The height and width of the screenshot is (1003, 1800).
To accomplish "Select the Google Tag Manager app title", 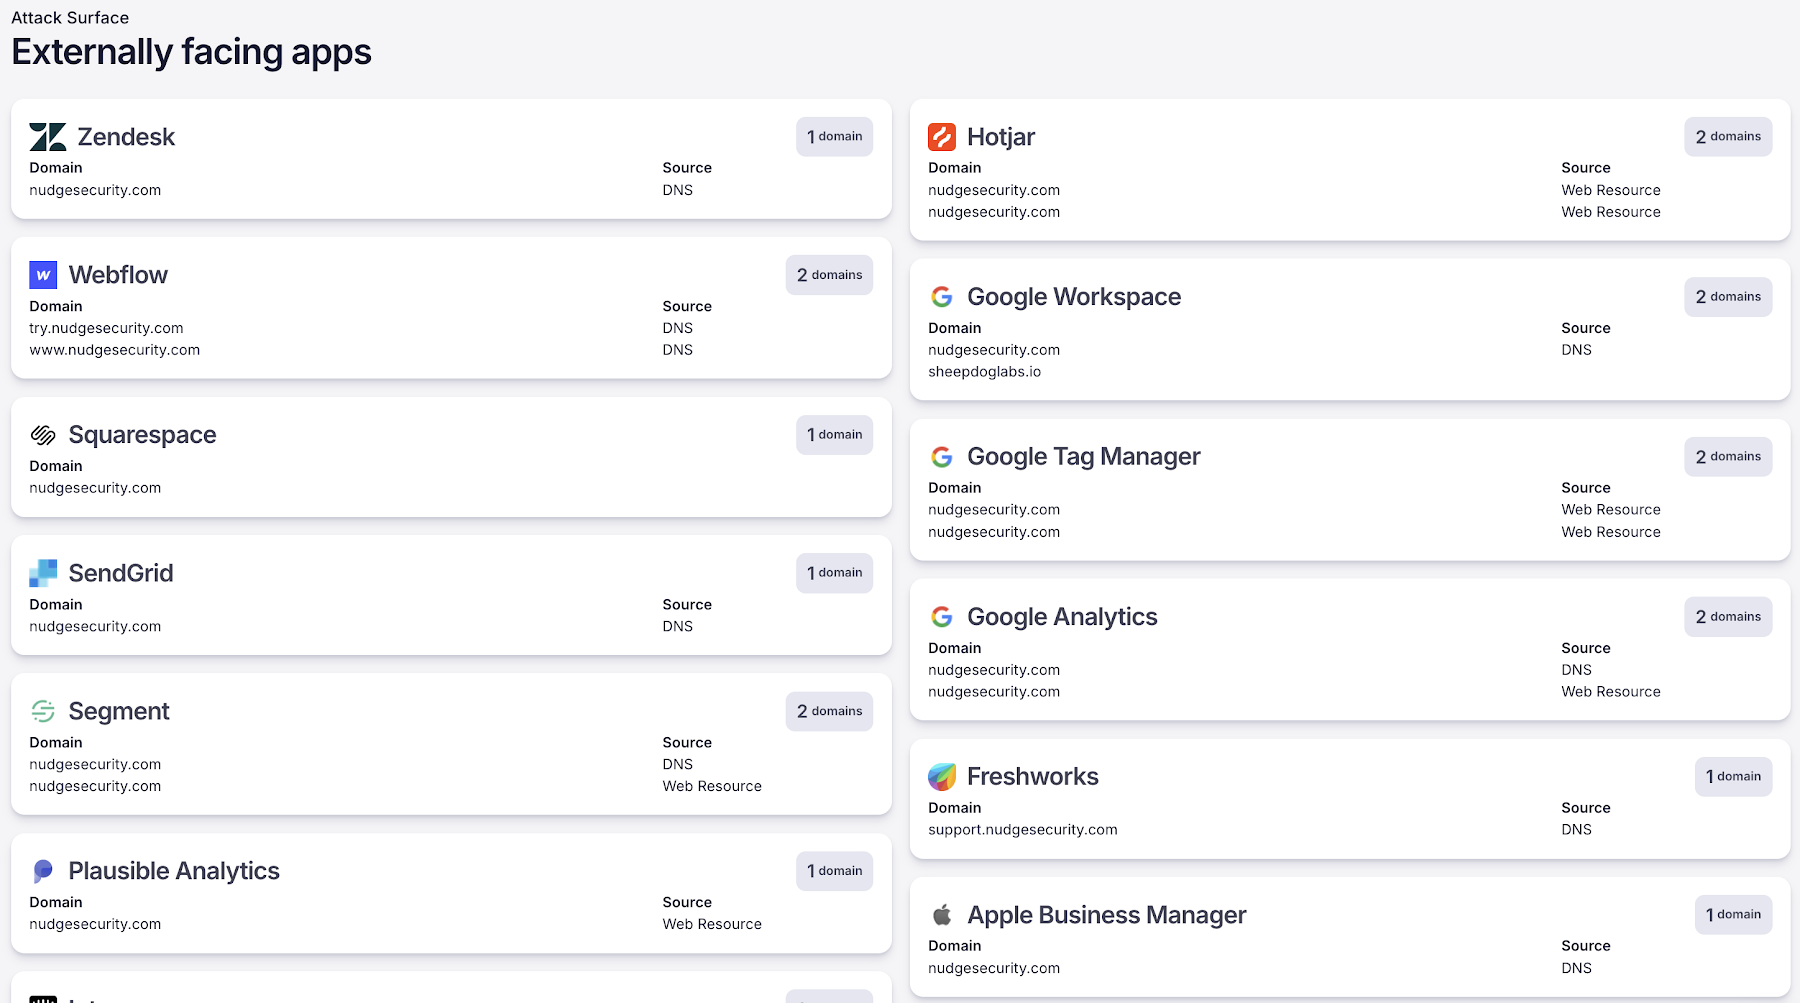I will click(1084, 457).
